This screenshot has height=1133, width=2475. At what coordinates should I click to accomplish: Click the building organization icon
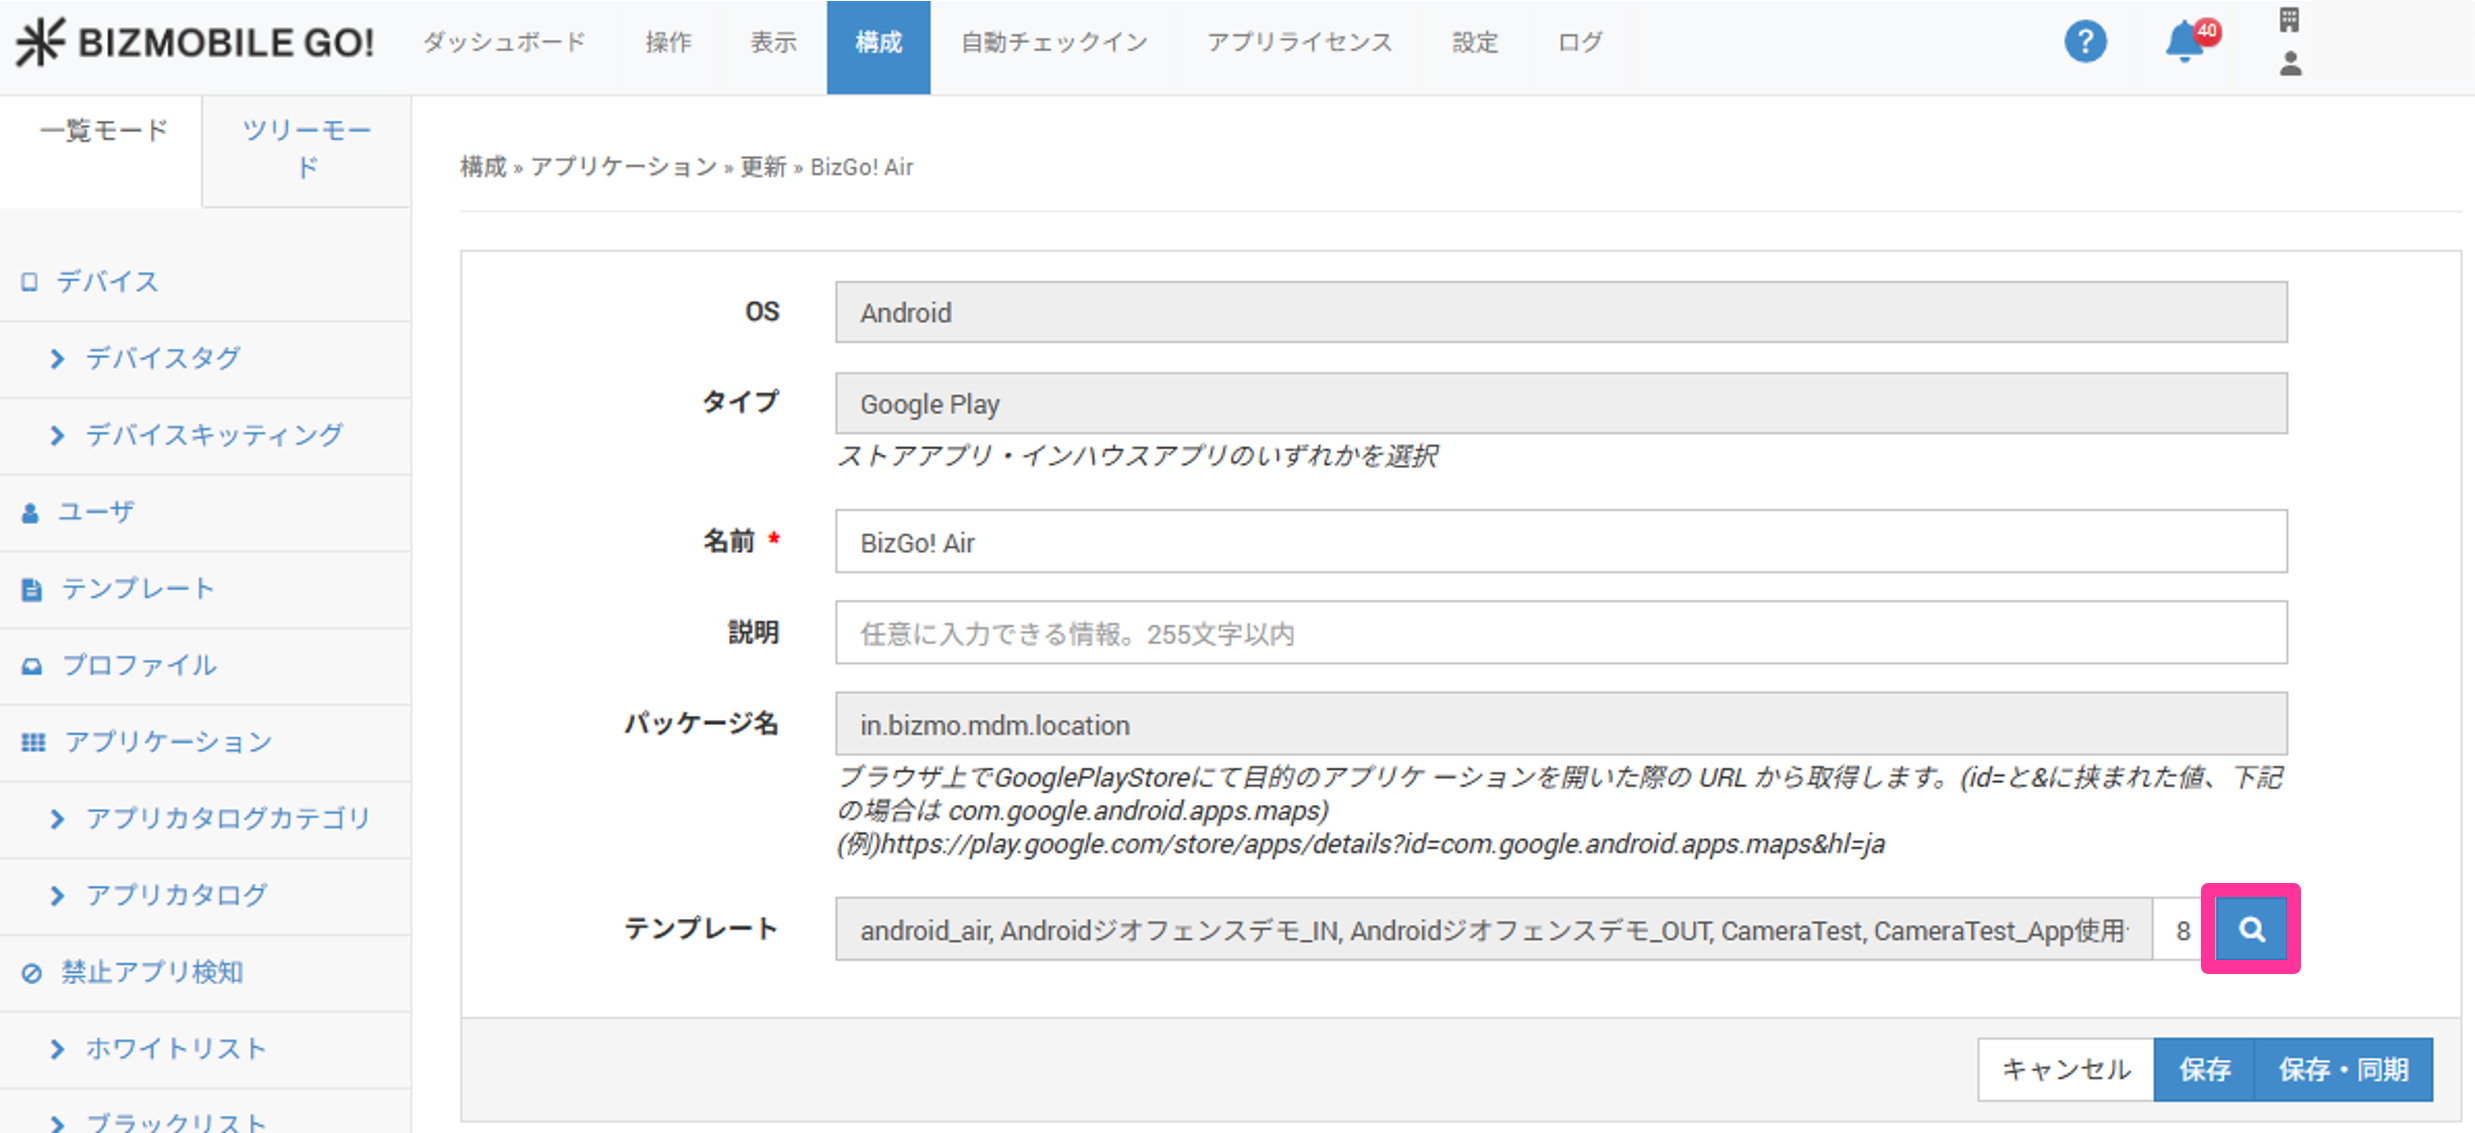2289,19
